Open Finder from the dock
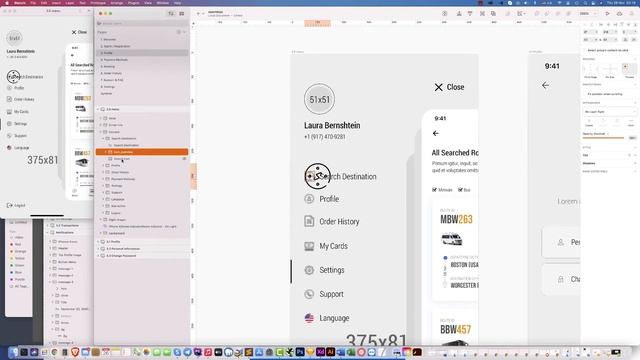The image size is (640, 360). [13, 352]
